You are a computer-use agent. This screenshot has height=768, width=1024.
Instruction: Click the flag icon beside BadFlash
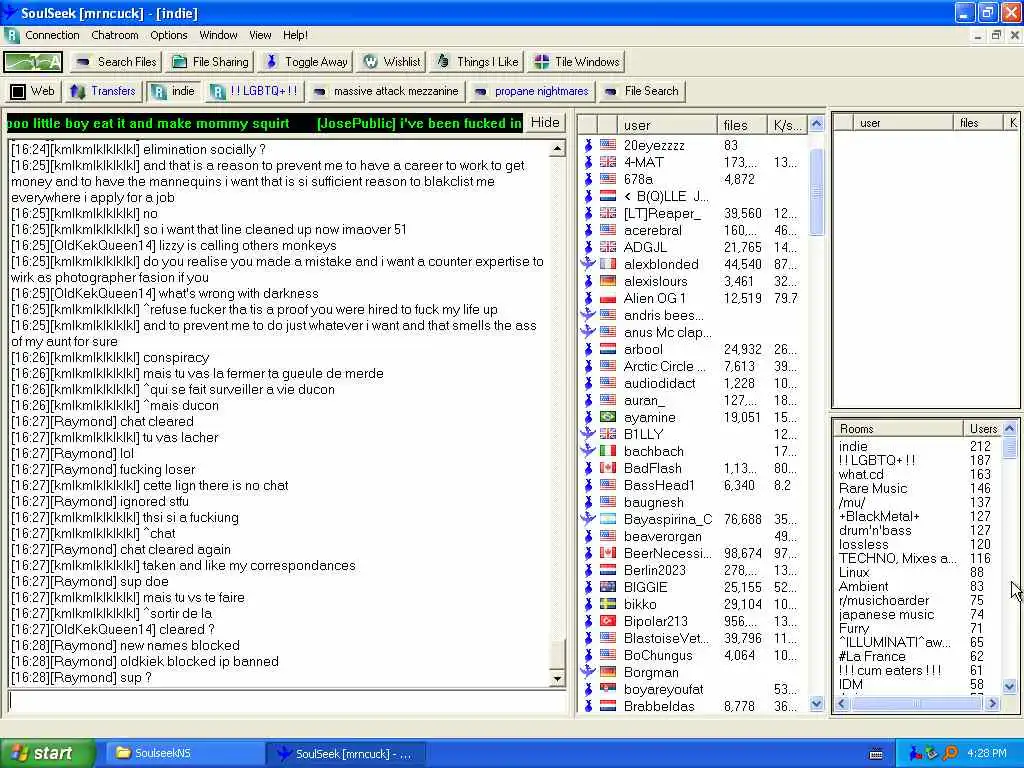[608, 468]
